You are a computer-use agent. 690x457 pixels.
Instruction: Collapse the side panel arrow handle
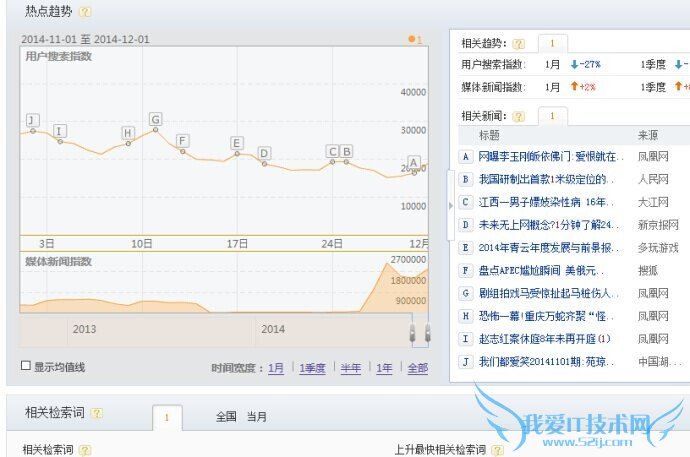[x=450, y=205]
